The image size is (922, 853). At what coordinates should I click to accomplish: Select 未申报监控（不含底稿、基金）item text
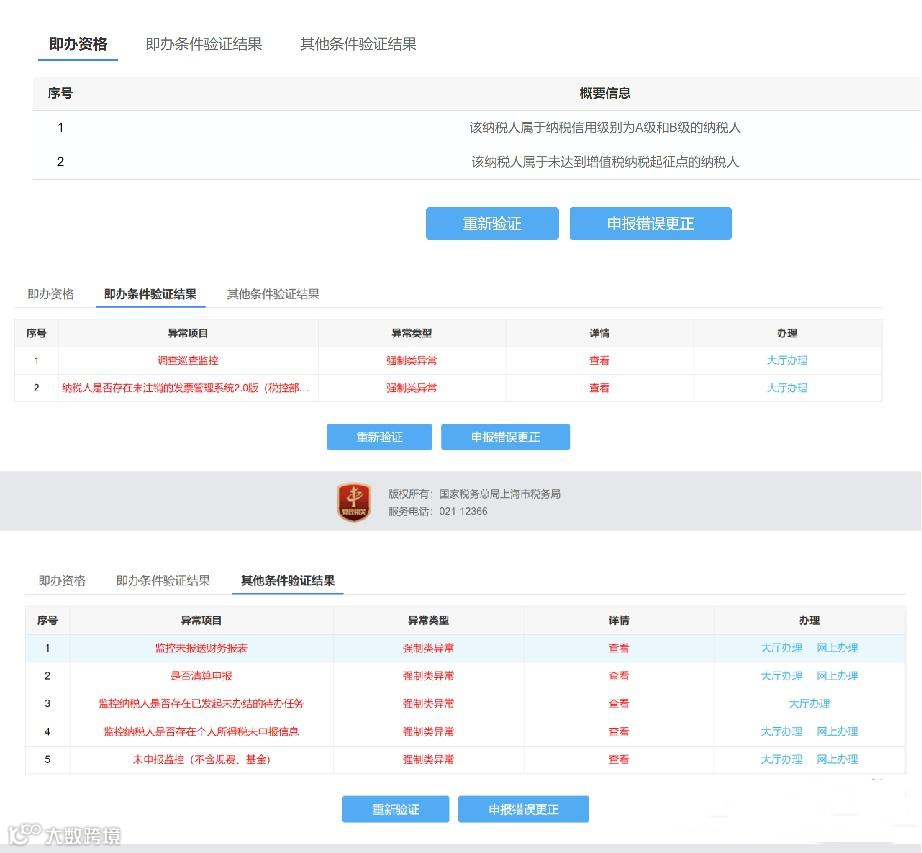click(201, 760)
